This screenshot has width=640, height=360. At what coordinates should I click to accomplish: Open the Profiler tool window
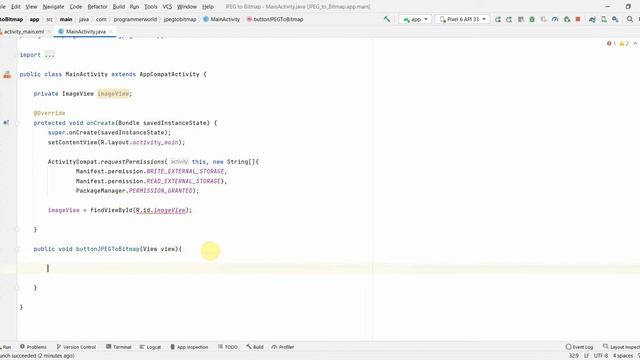283,347
